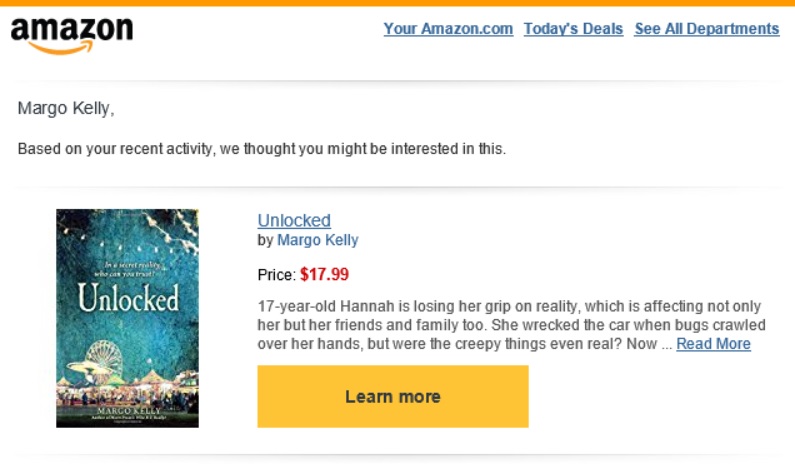Click the "Price:" label
The image size is (795, 471).
coord(276,275)
